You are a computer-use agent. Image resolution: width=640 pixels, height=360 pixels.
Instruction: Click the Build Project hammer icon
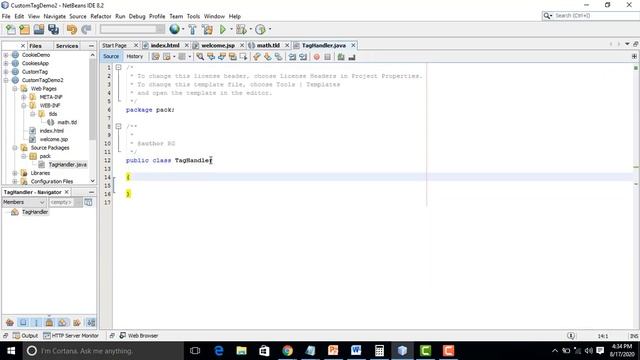[x=192, y=29]
